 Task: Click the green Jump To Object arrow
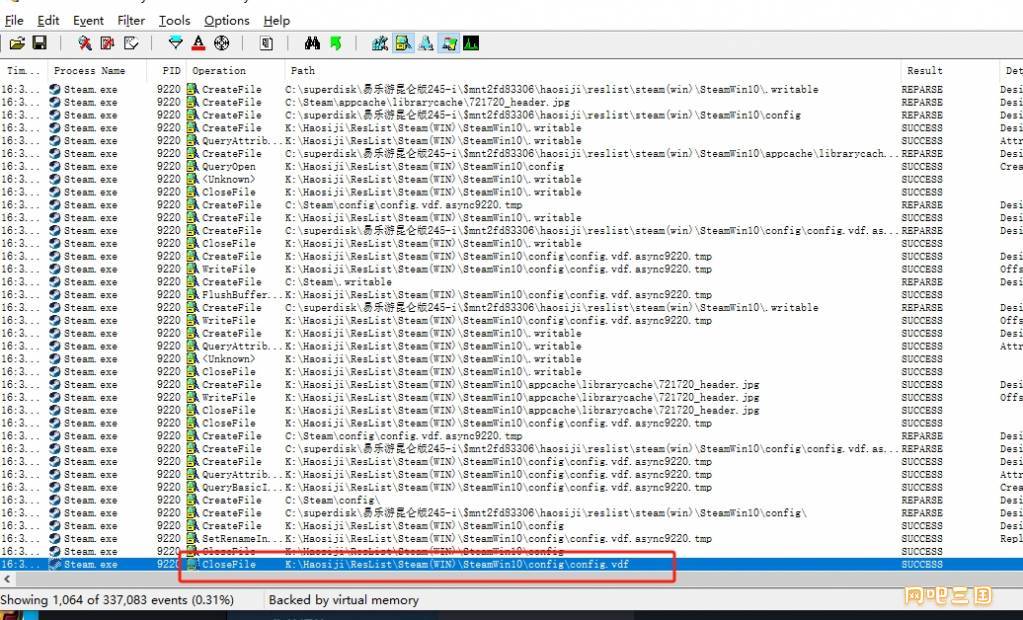tap(335, 43)
